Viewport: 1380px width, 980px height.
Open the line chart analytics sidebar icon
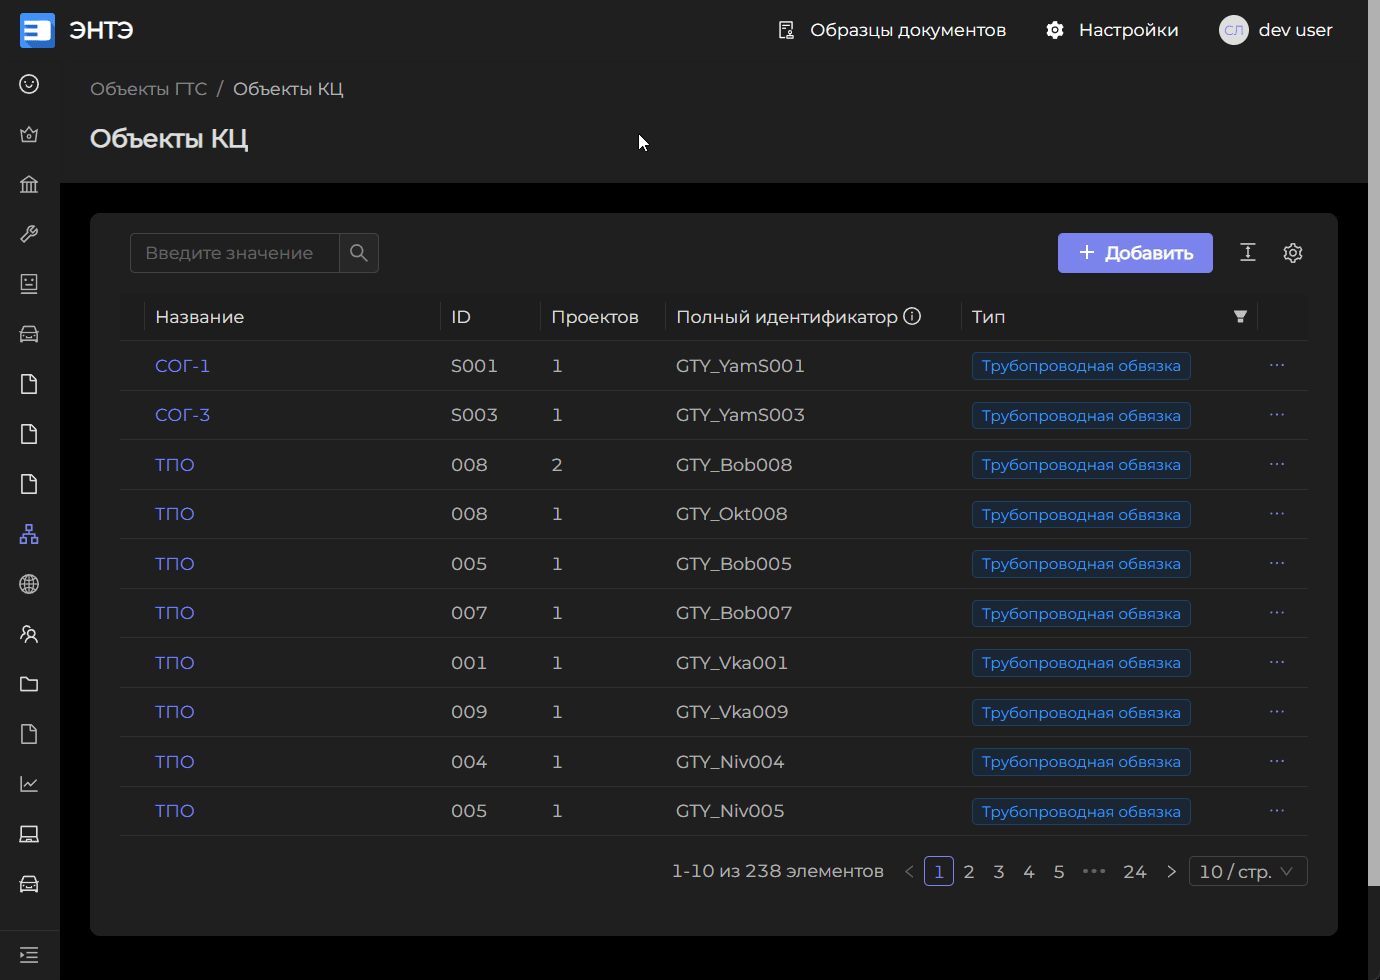29,784
